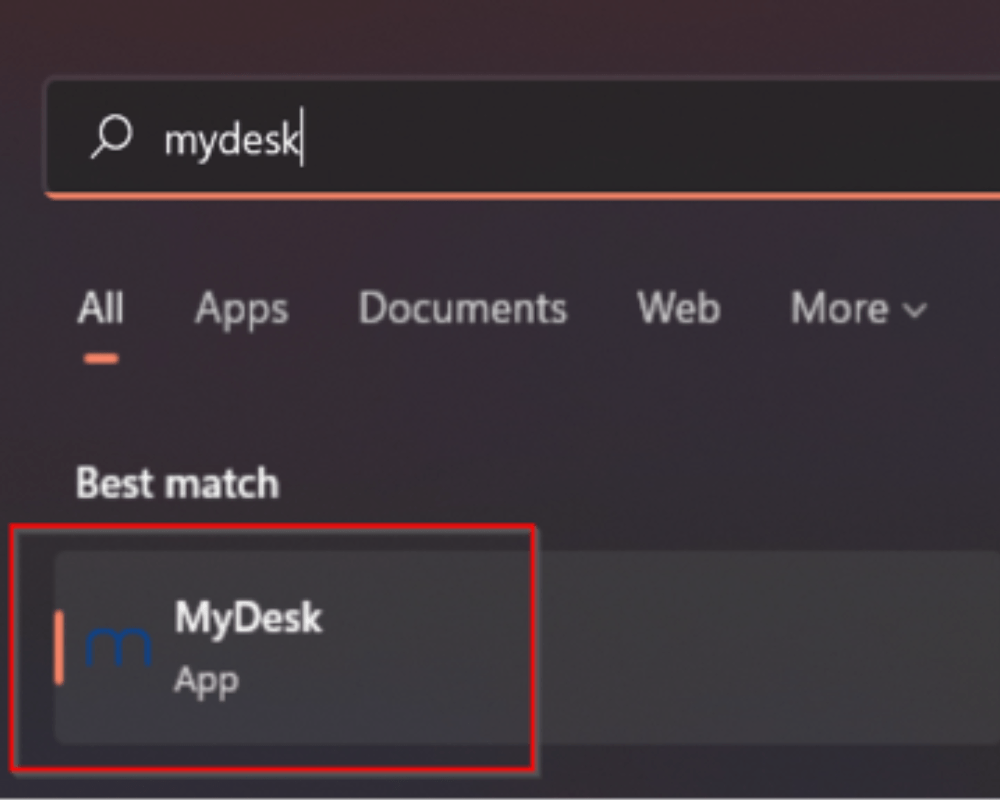Tap the orange accent bar beside MyDesk
Image resolution: width=1000 pixels, height=800 pixels.
[x=60, y=645]
